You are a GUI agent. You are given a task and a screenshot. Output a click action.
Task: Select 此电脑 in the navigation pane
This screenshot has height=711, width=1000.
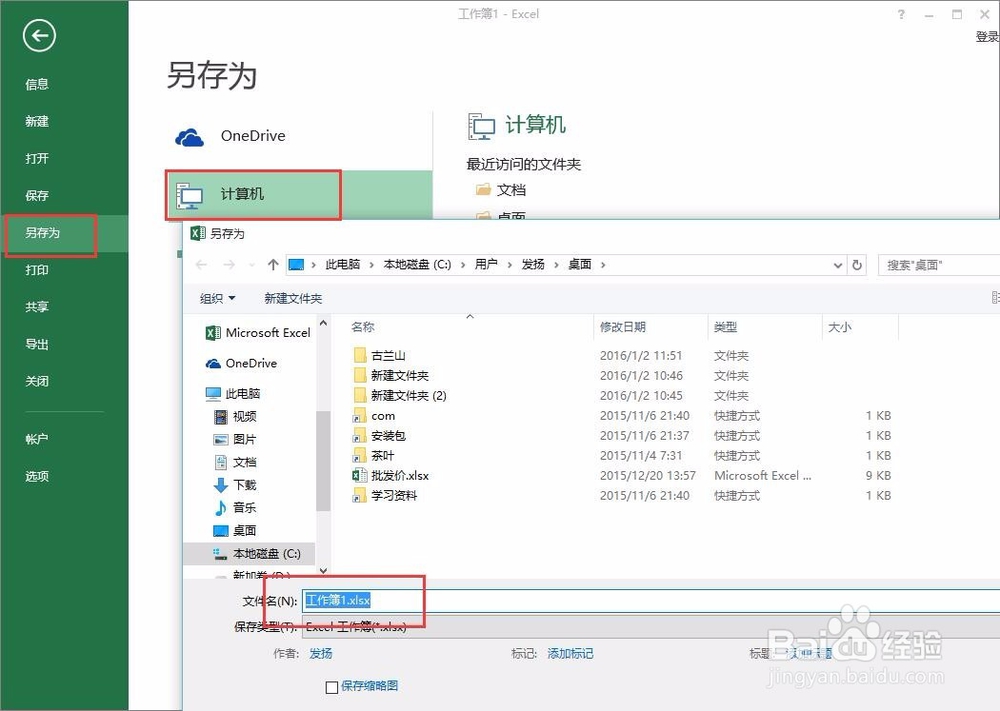233,393
